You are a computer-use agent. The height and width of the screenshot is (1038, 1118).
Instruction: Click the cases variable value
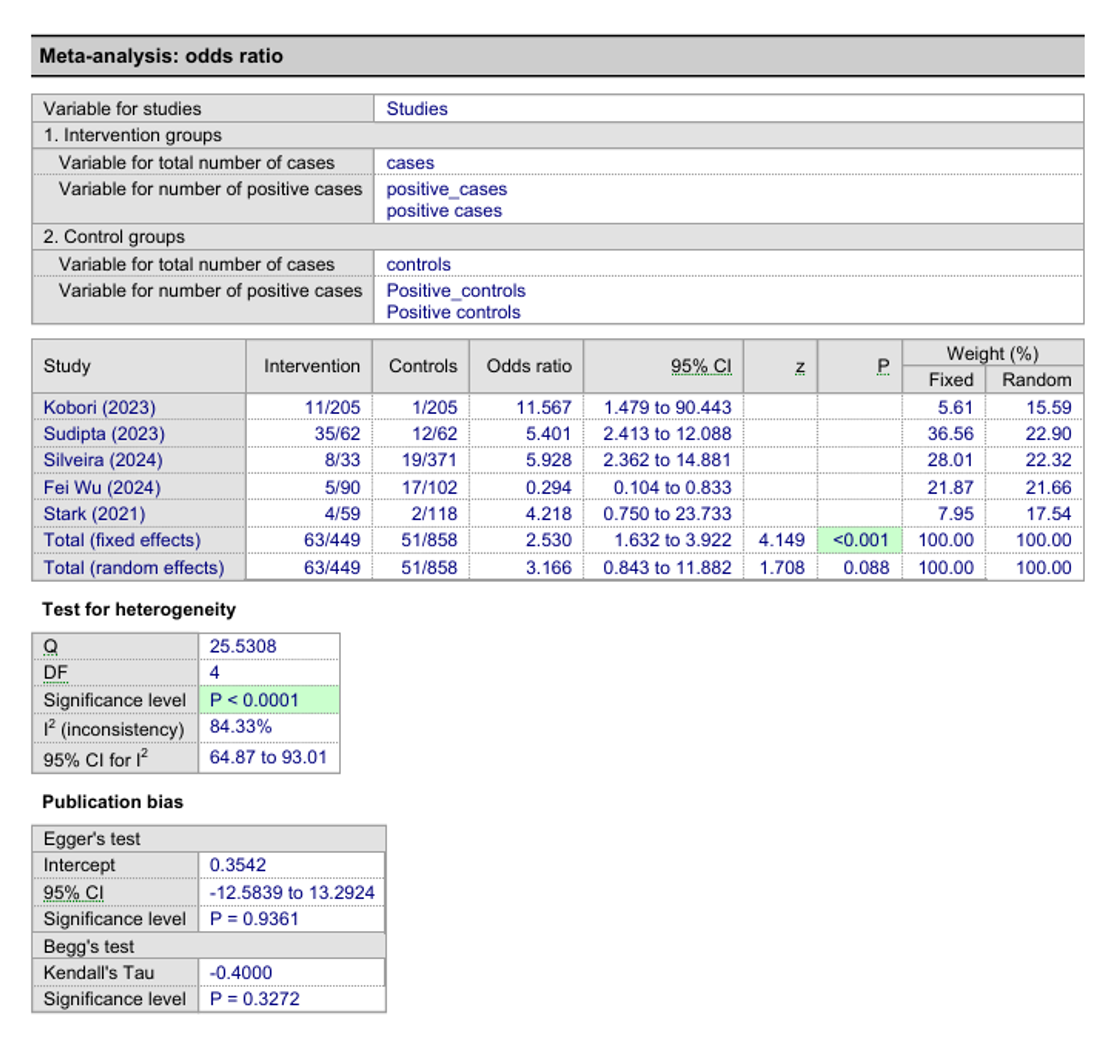410,163
